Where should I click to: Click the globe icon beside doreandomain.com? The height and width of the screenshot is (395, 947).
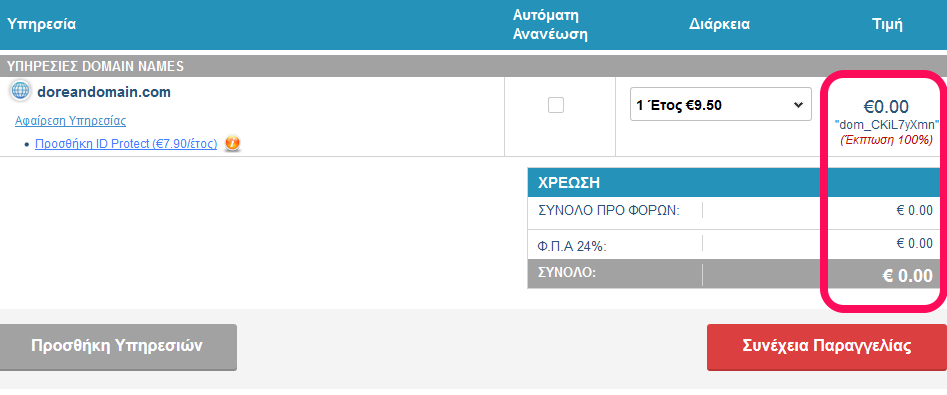[20, 91]
